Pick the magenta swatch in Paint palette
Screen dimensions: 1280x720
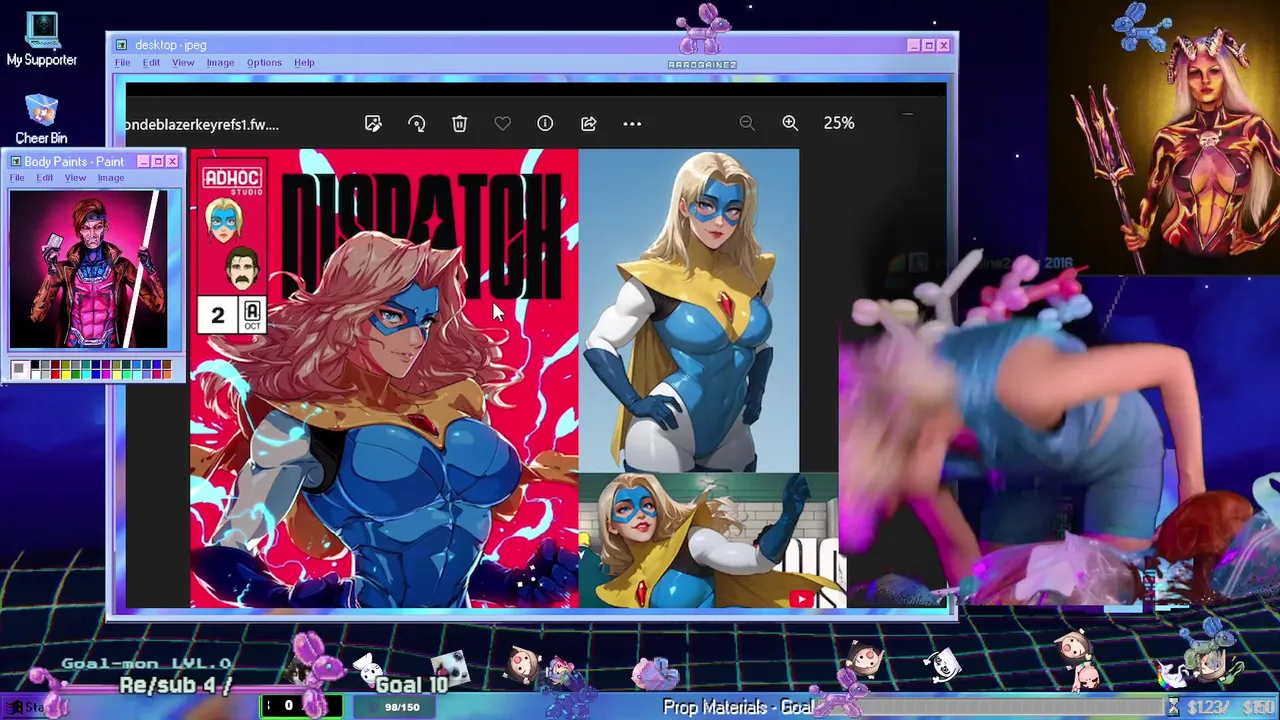pos(106,375)
